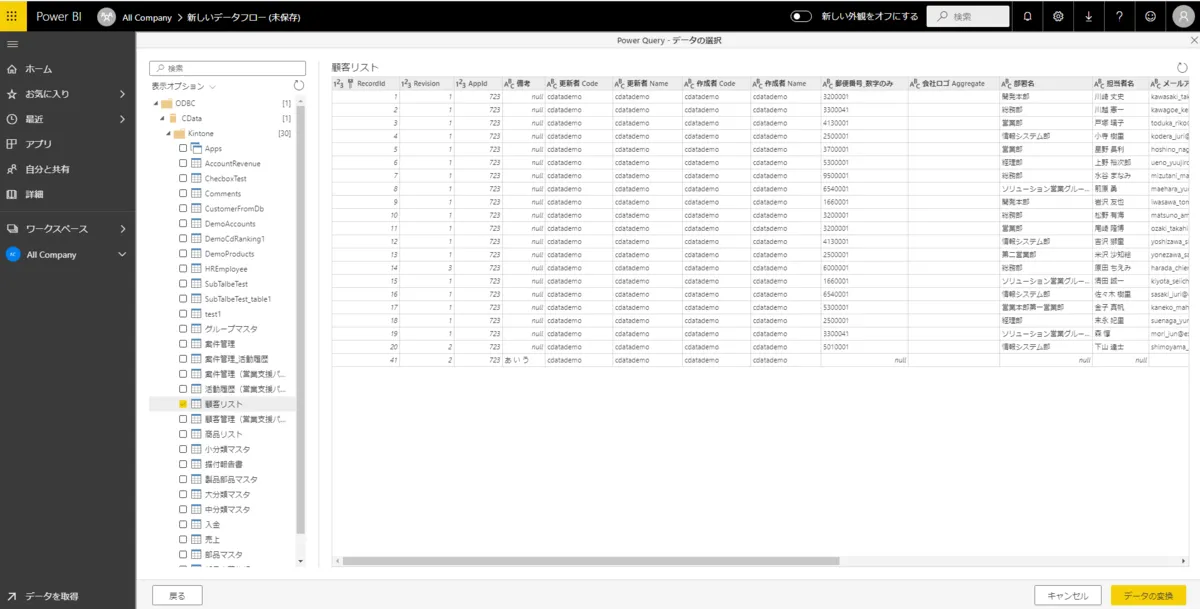This screenshot has width=1200, height=609.
Task: Click the データの変換 button
Action: click(1147, 594)
